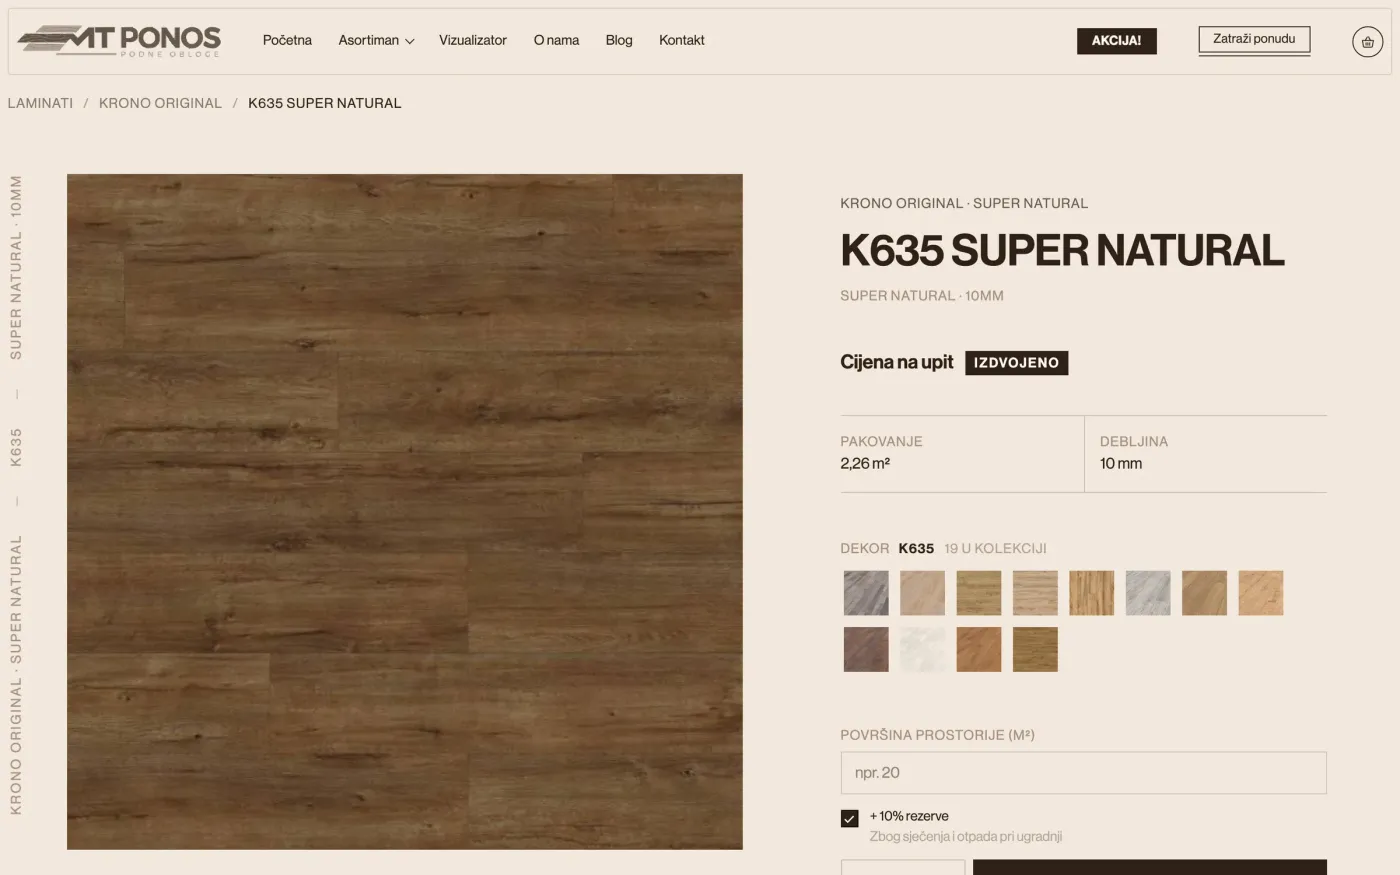Screen dimensions: 1400x875
Task: Select the eighth top-row swatch, light peach
Action: click(x=1260, y=593)
